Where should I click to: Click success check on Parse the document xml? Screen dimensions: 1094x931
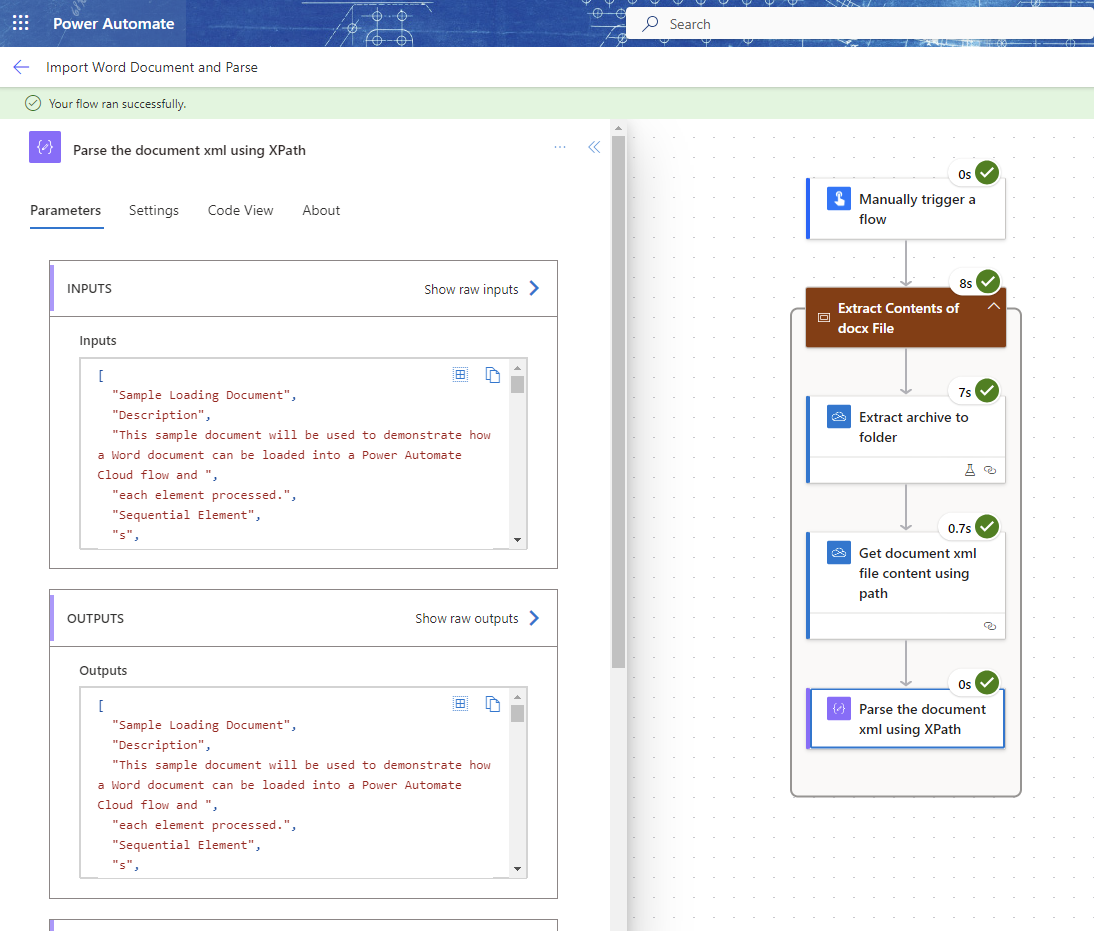987,682
